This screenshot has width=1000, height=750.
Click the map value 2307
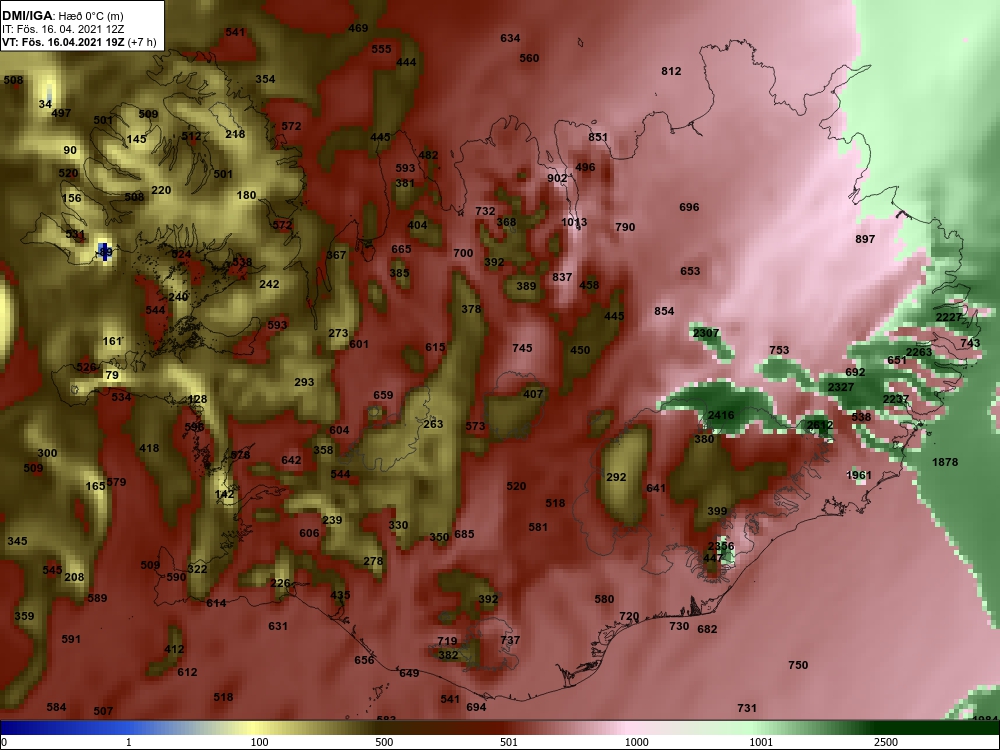705,333
